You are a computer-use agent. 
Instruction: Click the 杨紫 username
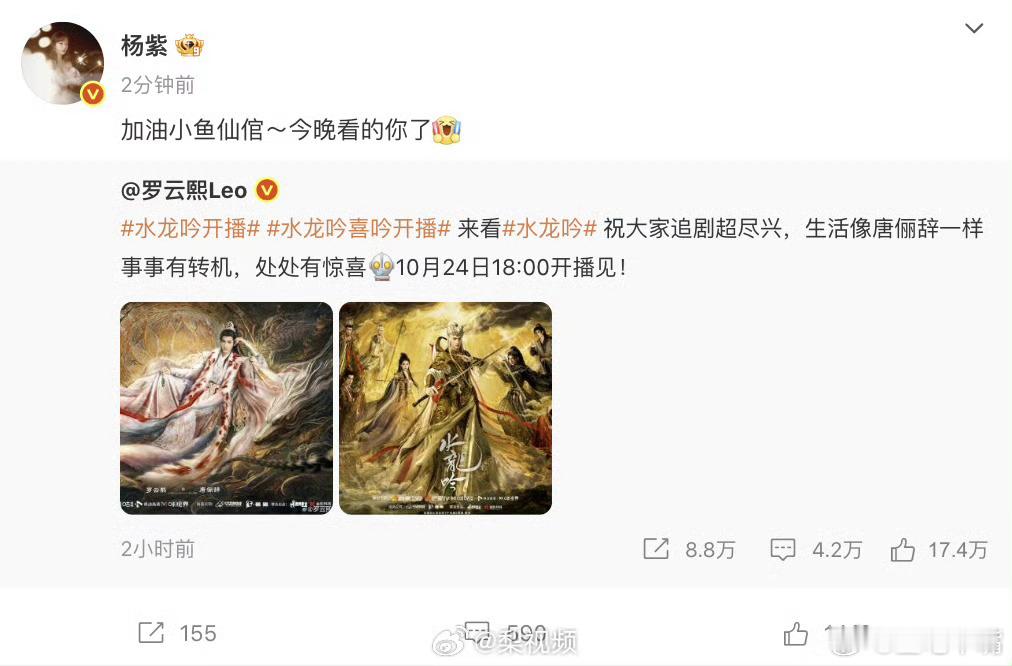pos(144,46)
